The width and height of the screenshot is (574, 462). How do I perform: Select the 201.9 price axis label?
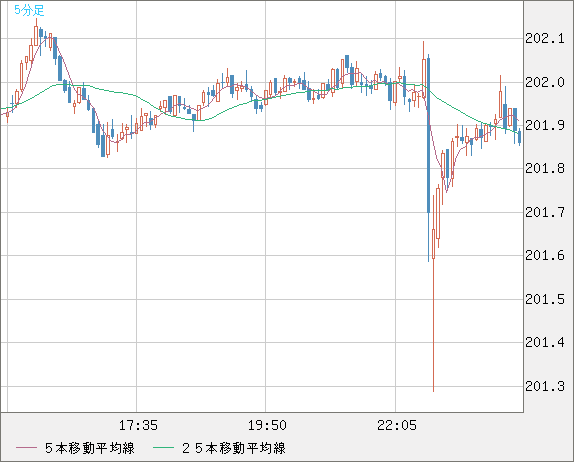click(x=545, y=126)
